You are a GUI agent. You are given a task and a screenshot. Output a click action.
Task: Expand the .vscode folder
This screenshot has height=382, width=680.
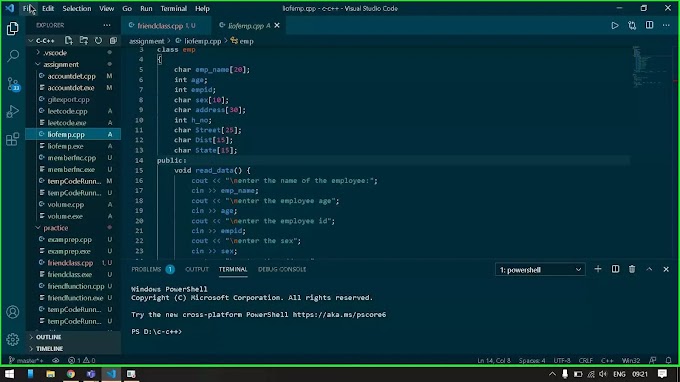[55, 52]
